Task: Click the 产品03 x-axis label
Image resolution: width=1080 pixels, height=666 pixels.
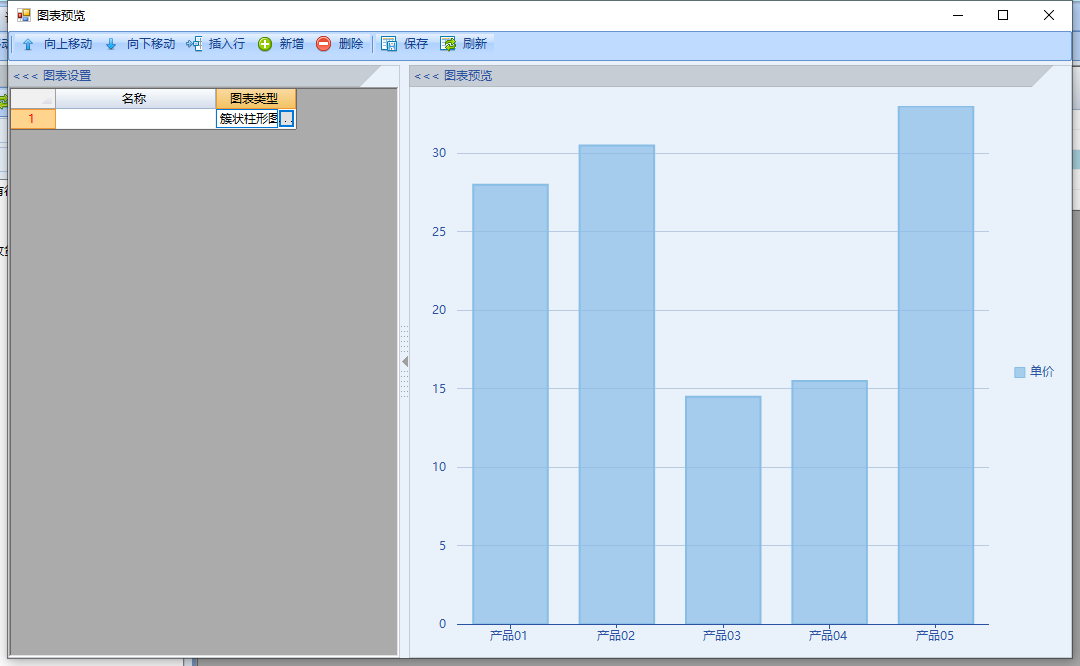Action: coord(722,636)
